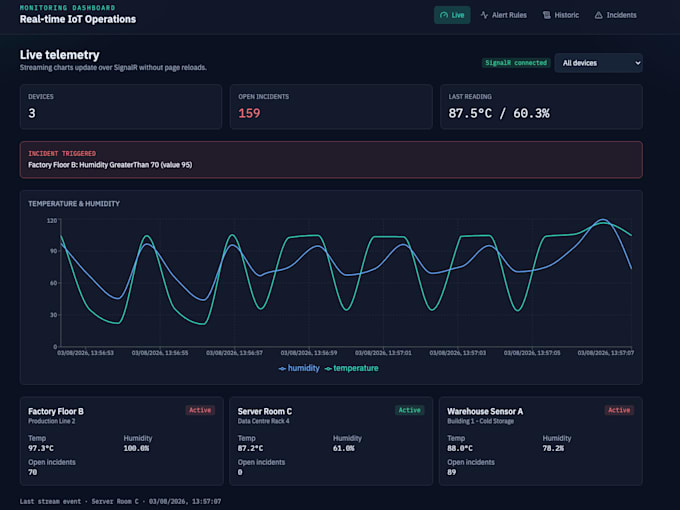Click the humidity legend marker icon
The width and height of the screenshot is (680, 510).
tap(282, 369)
